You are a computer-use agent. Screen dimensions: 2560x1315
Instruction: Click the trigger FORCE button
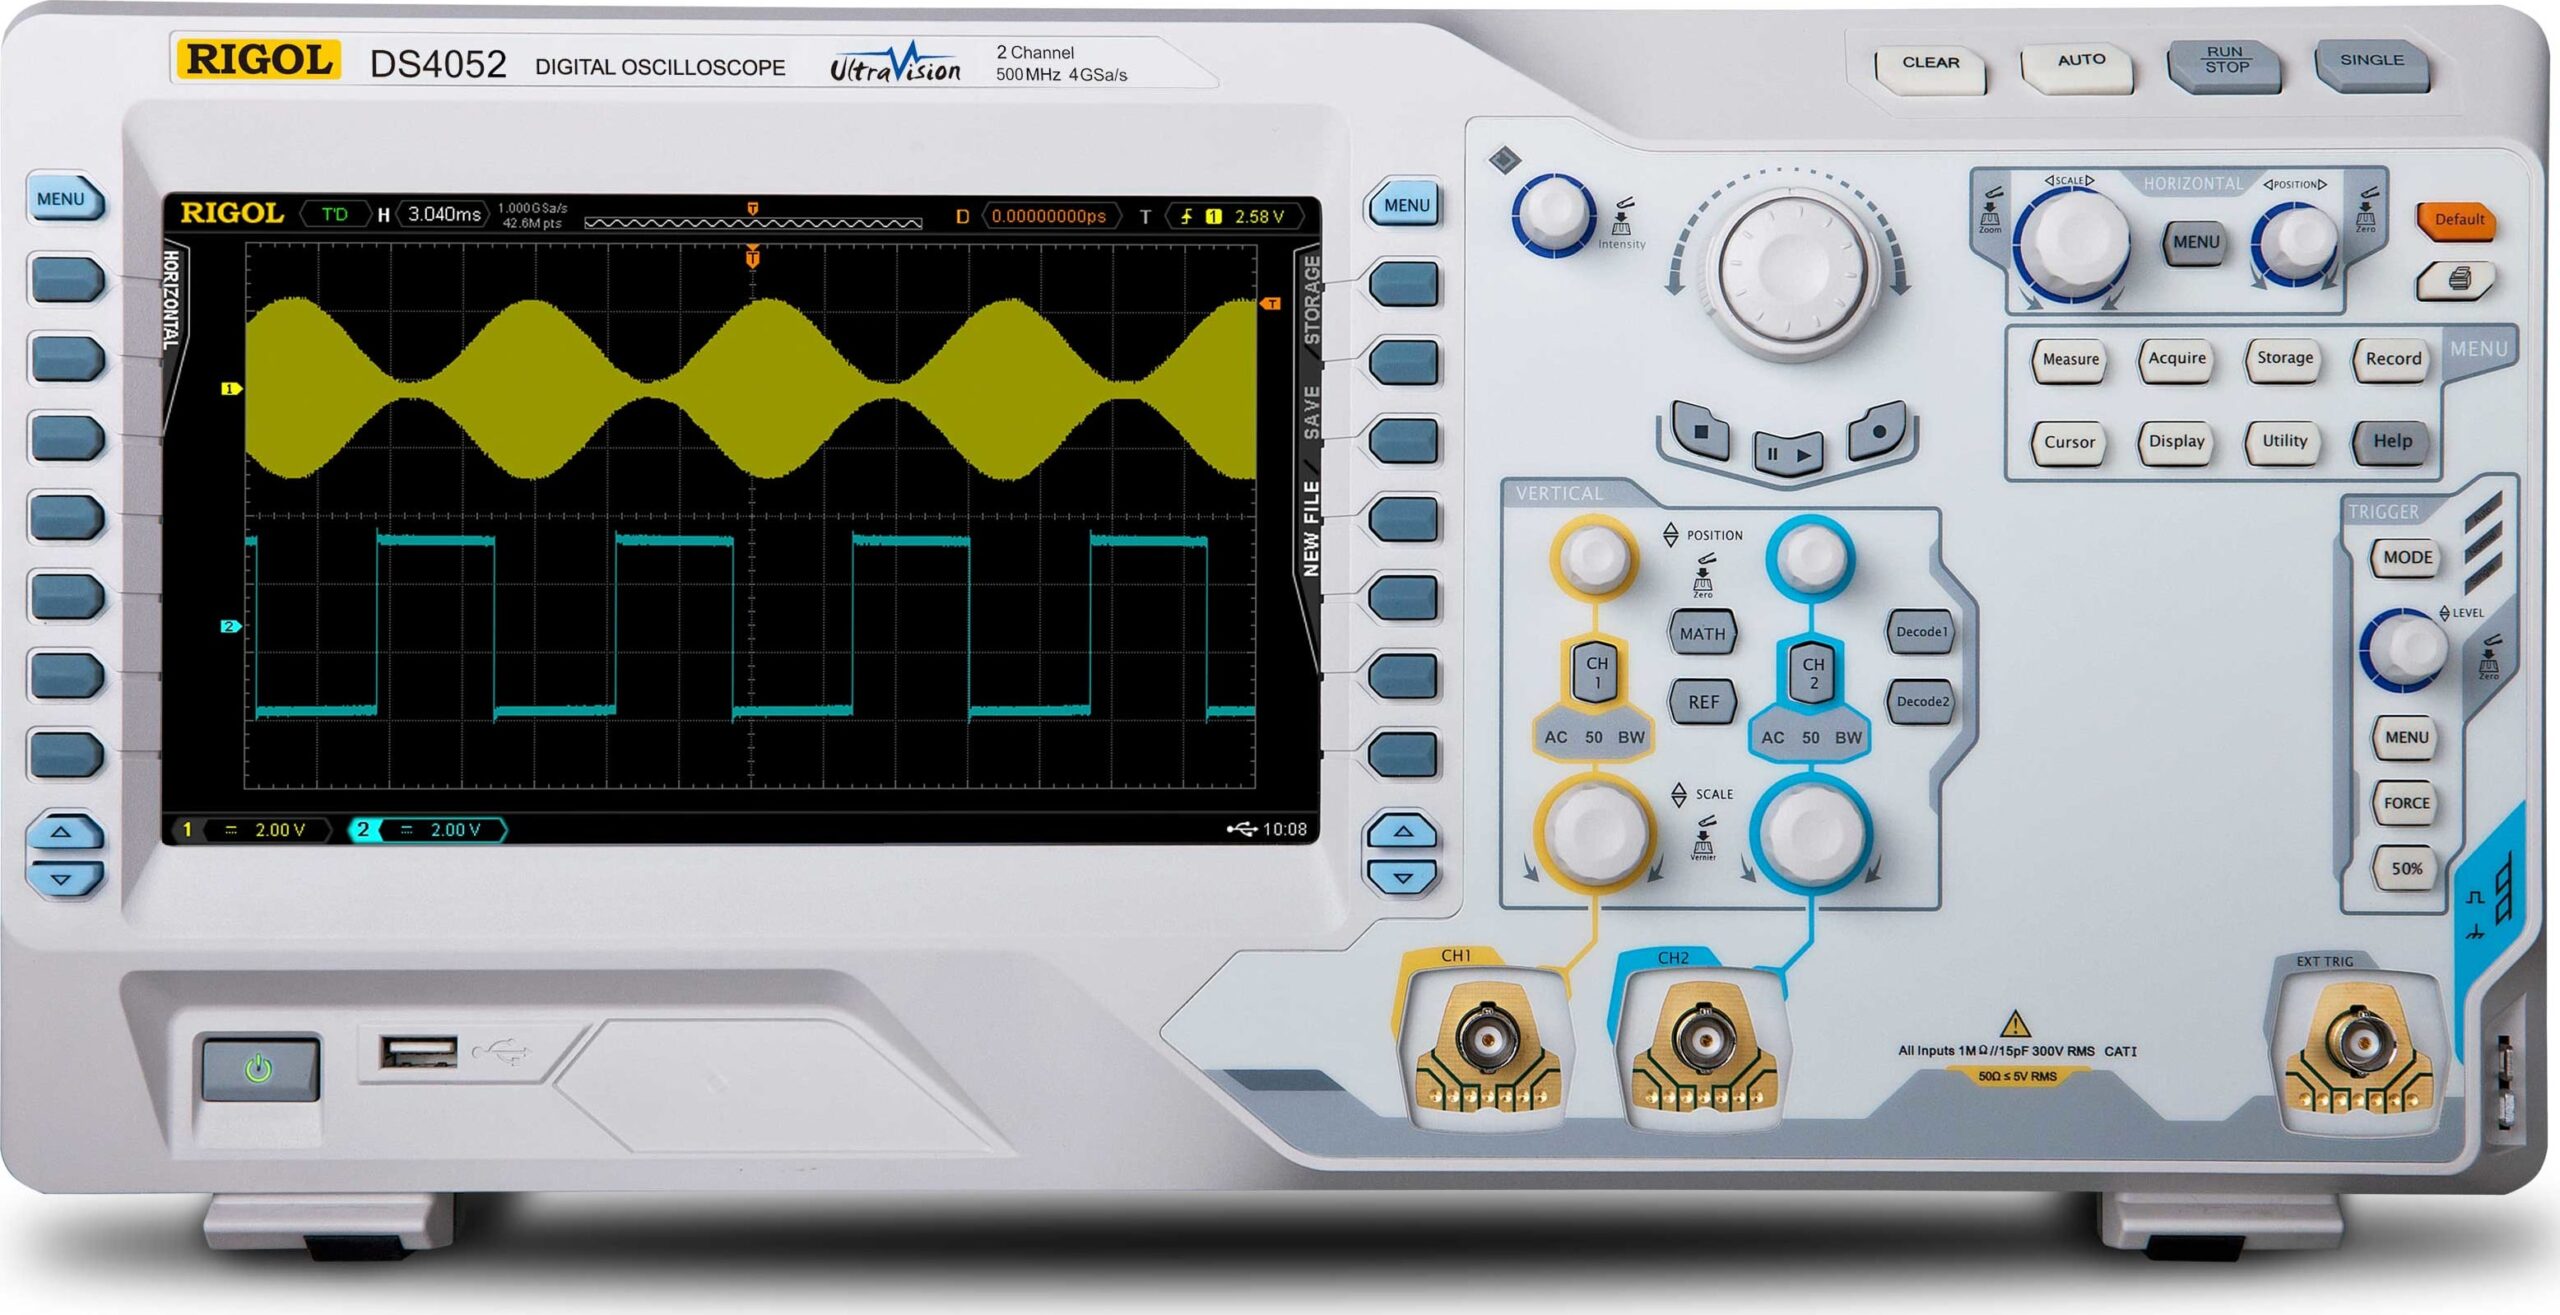[2406, 803]
